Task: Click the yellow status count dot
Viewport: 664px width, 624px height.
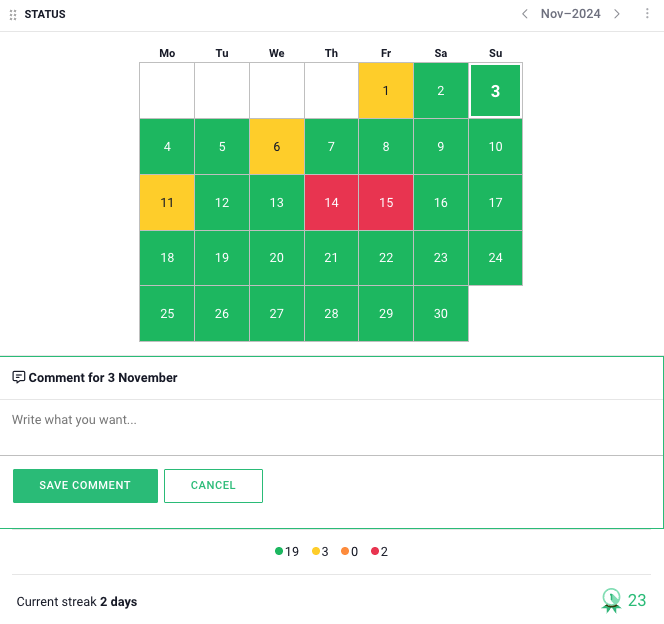Action: pos(316,551)
